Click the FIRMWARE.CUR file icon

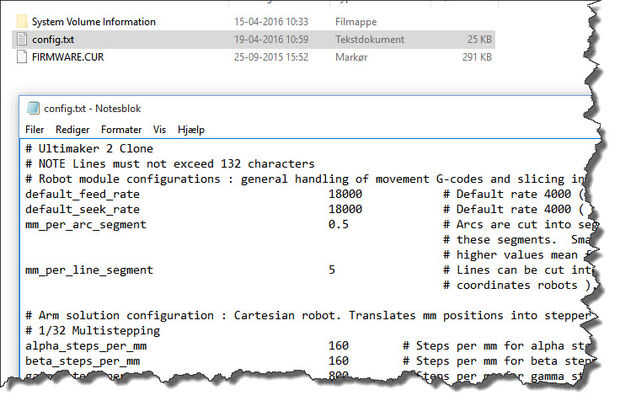pyautogui.click(x=22, y=57)
